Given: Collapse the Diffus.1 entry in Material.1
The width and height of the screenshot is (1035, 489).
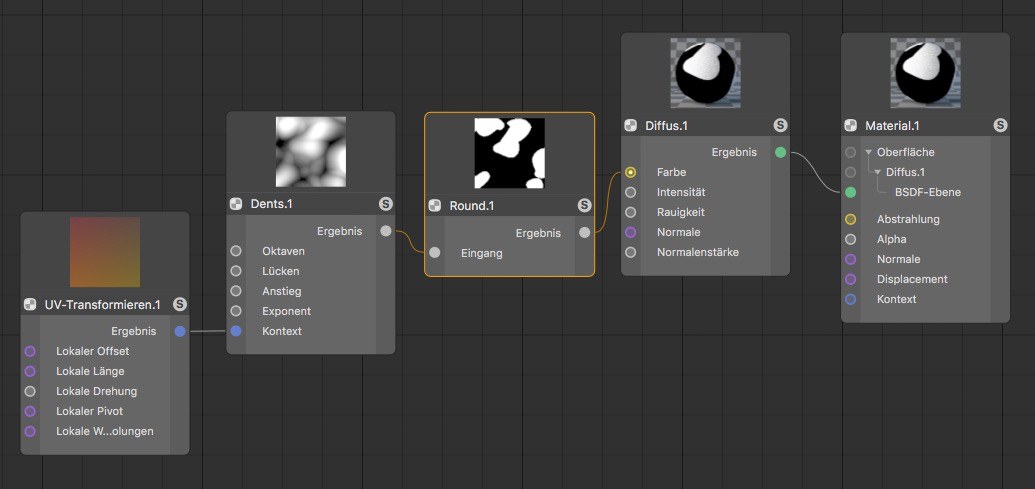Looking at the screenshot, I should (877, 172).
